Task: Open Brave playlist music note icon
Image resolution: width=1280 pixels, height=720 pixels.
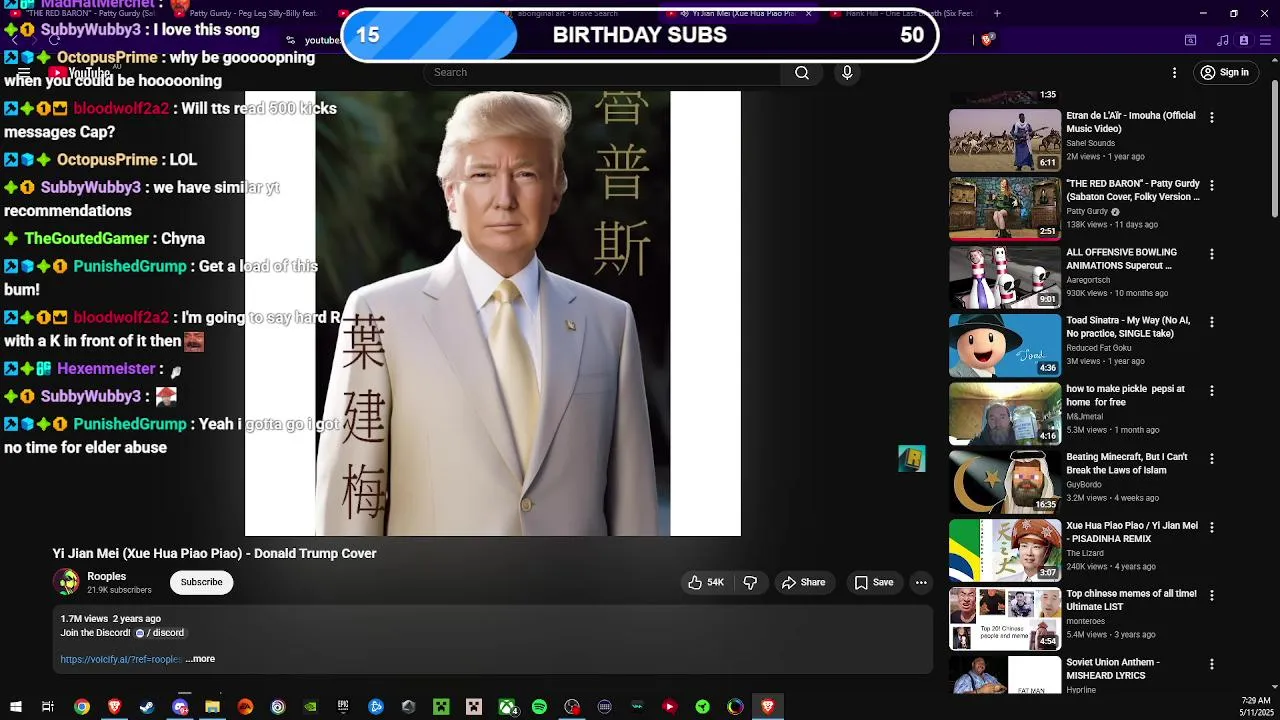Action: pyautogui.click(x=1223, y=40)
